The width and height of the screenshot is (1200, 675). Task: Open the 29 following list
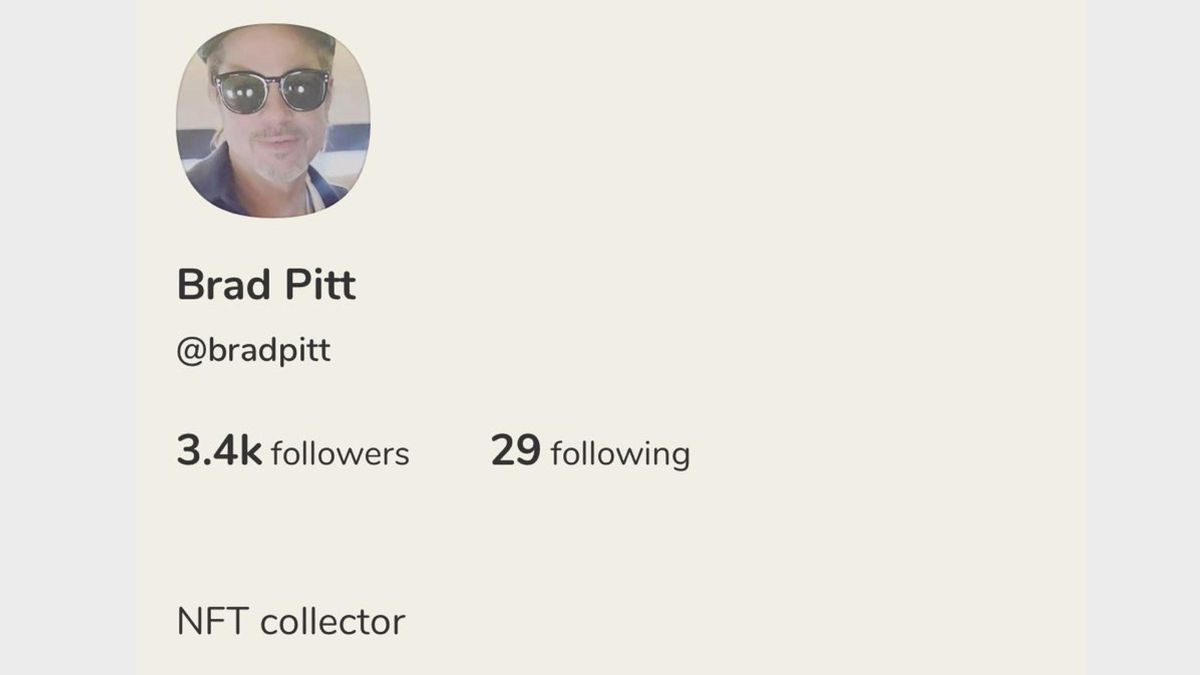[590, 452]
